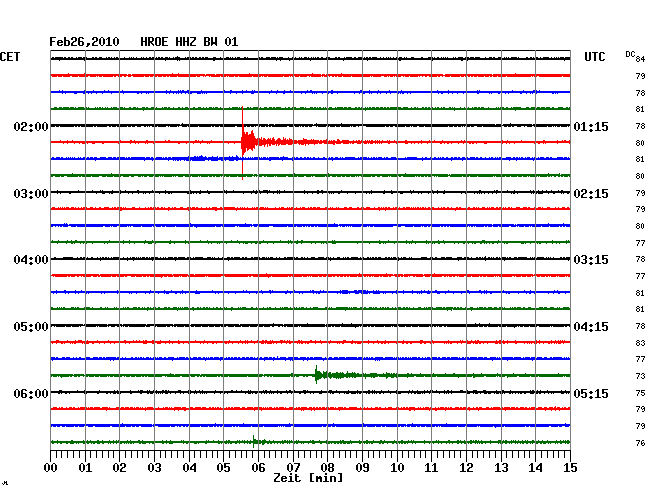Screen dimensions: 650x494
Task: Click the 11 minute axis label
Action: (431, 467)
